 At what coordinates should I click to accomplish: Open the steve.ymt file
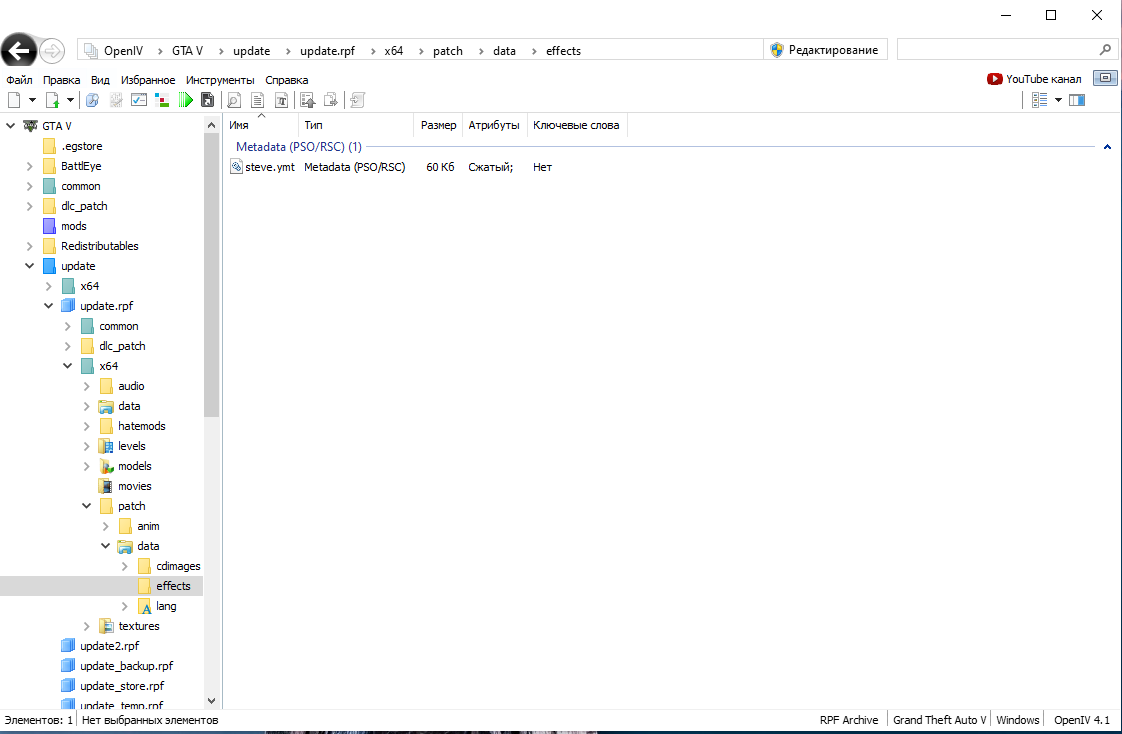(269, 167)
